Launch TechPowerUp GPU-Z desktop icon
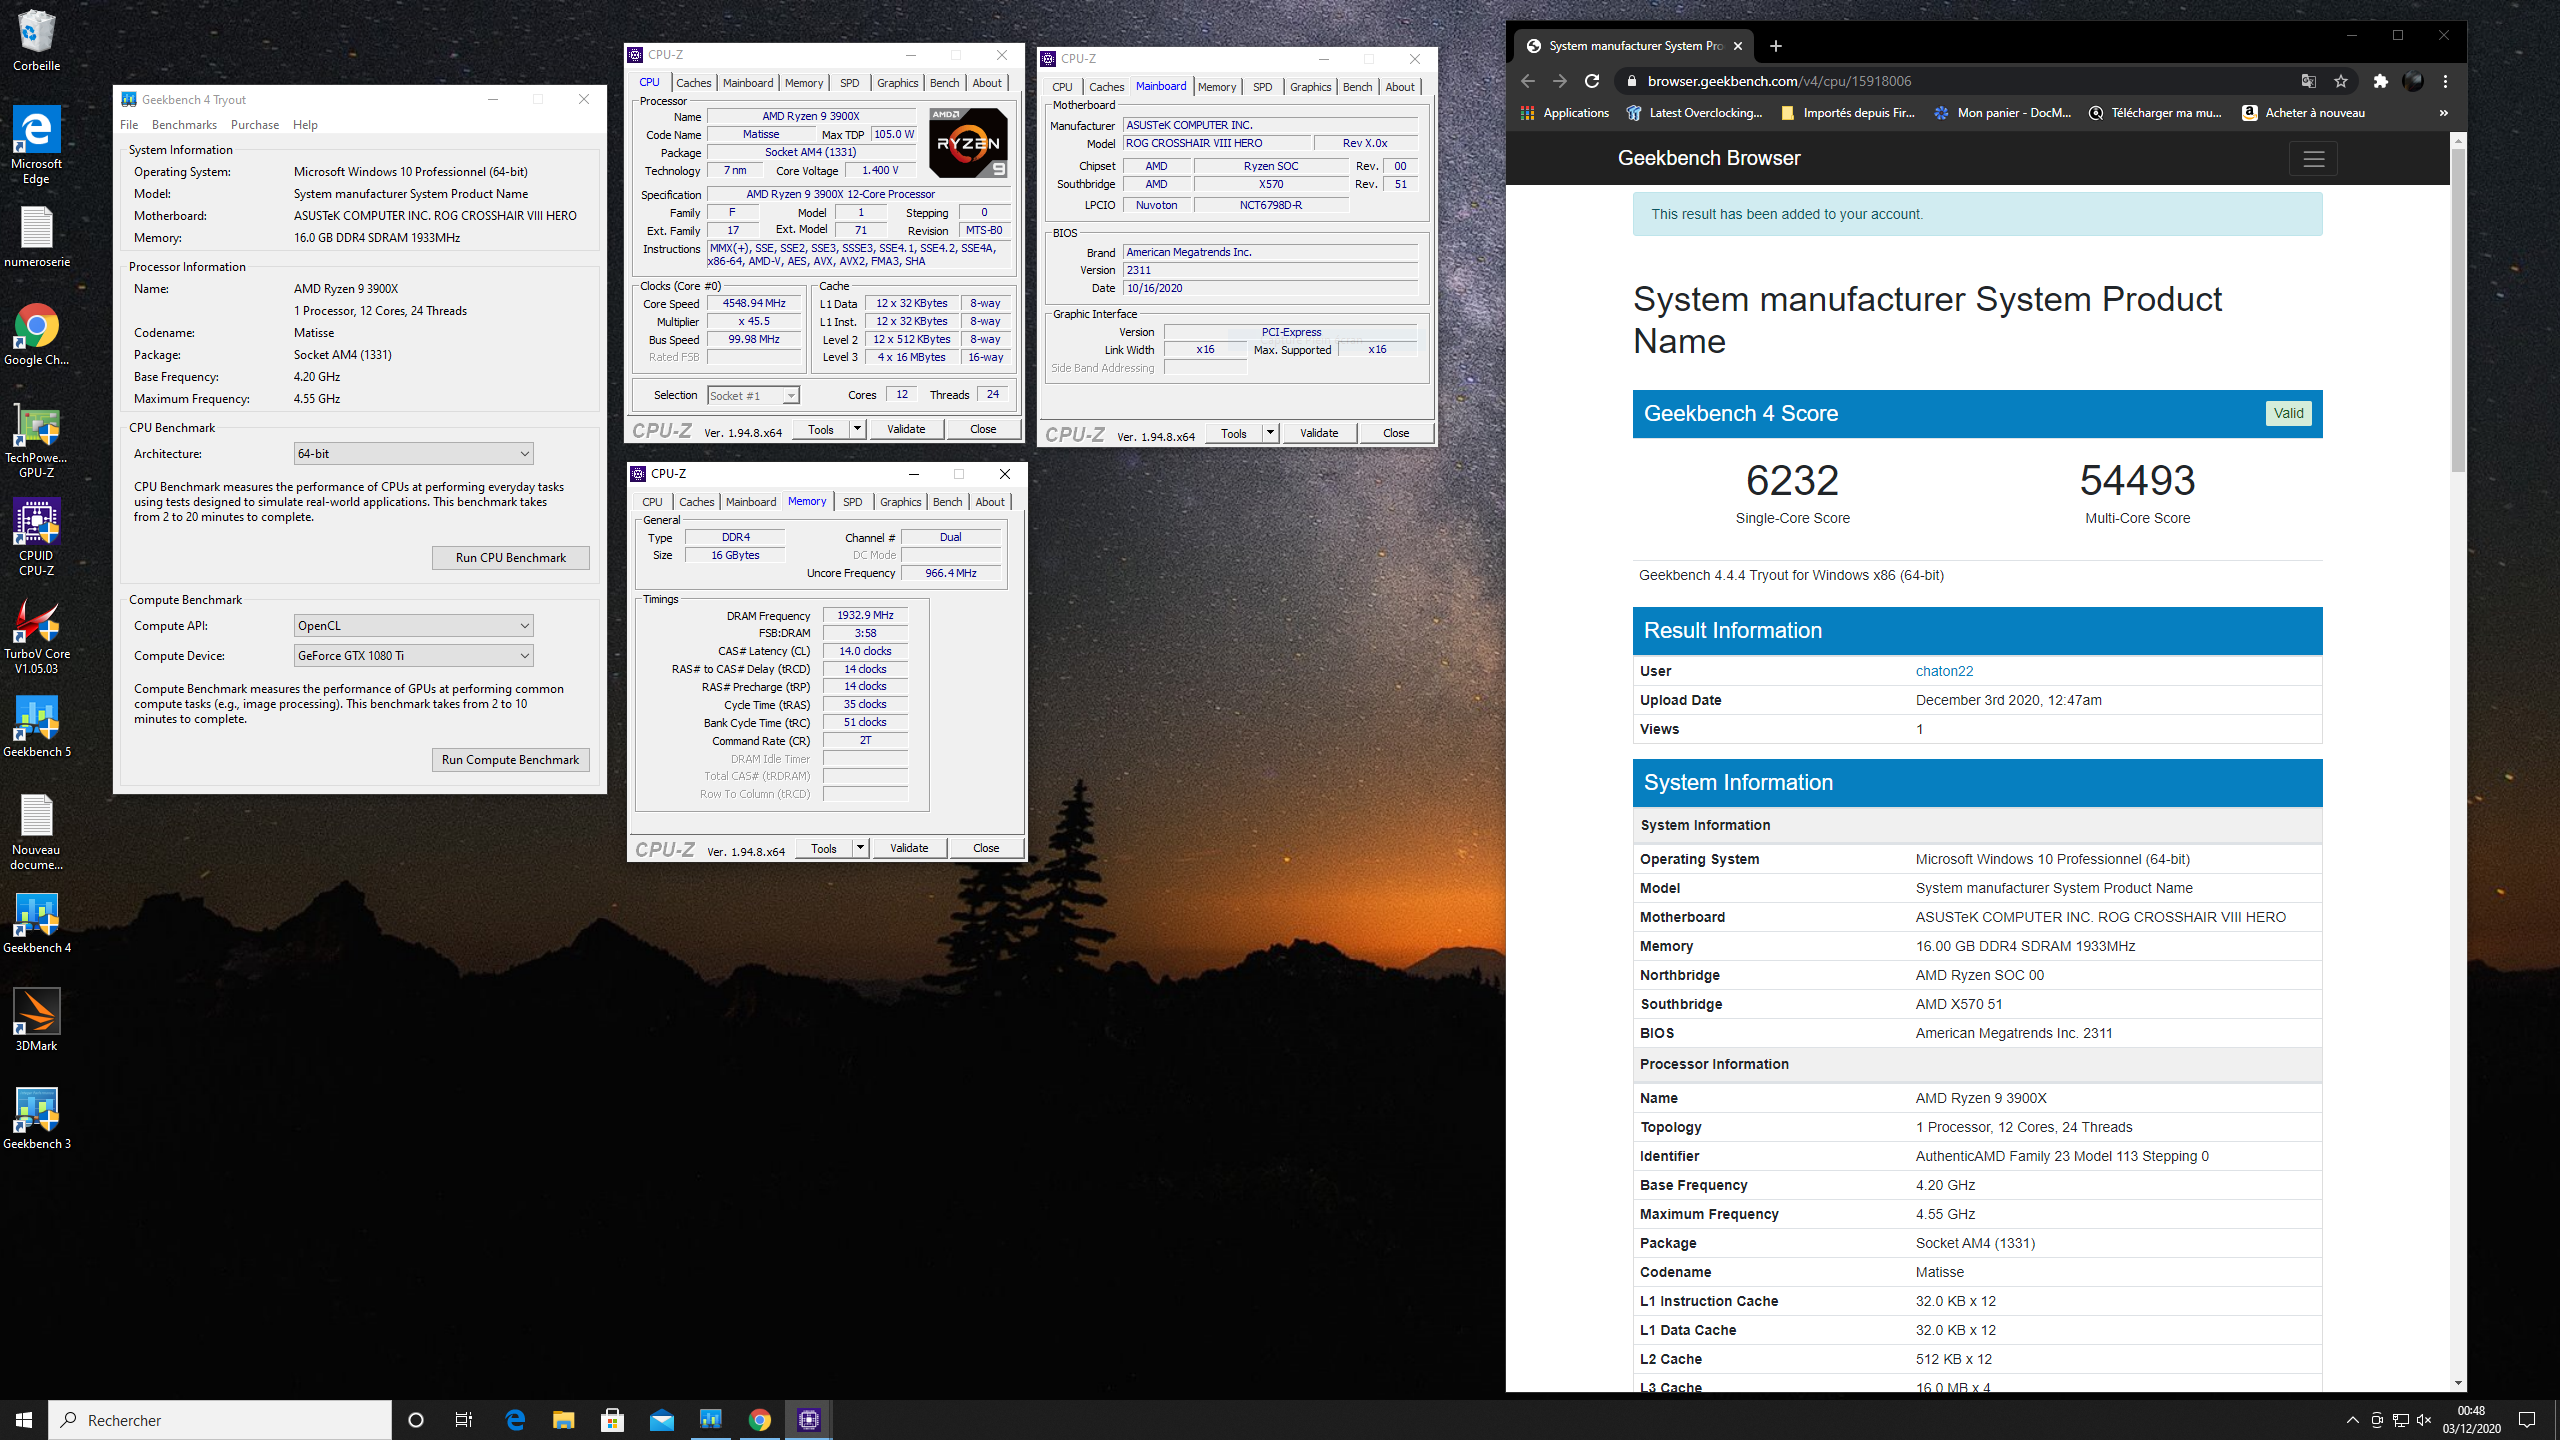 tap(36, 441)
